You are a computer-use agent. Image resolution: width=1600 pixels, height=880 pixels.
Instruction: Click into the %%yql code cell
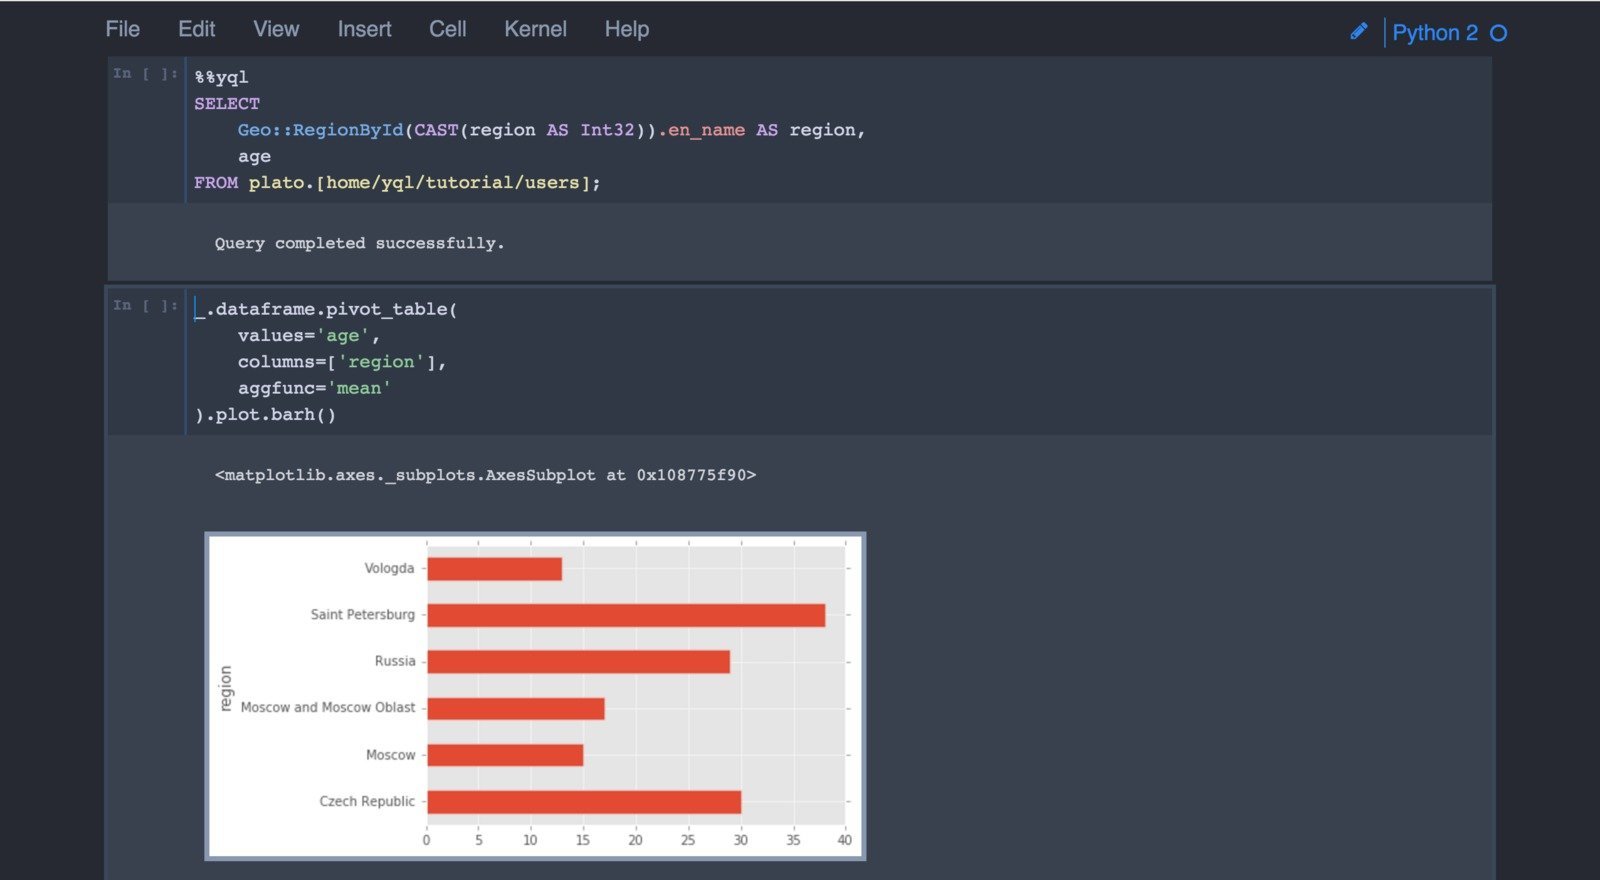pos(838,130)
